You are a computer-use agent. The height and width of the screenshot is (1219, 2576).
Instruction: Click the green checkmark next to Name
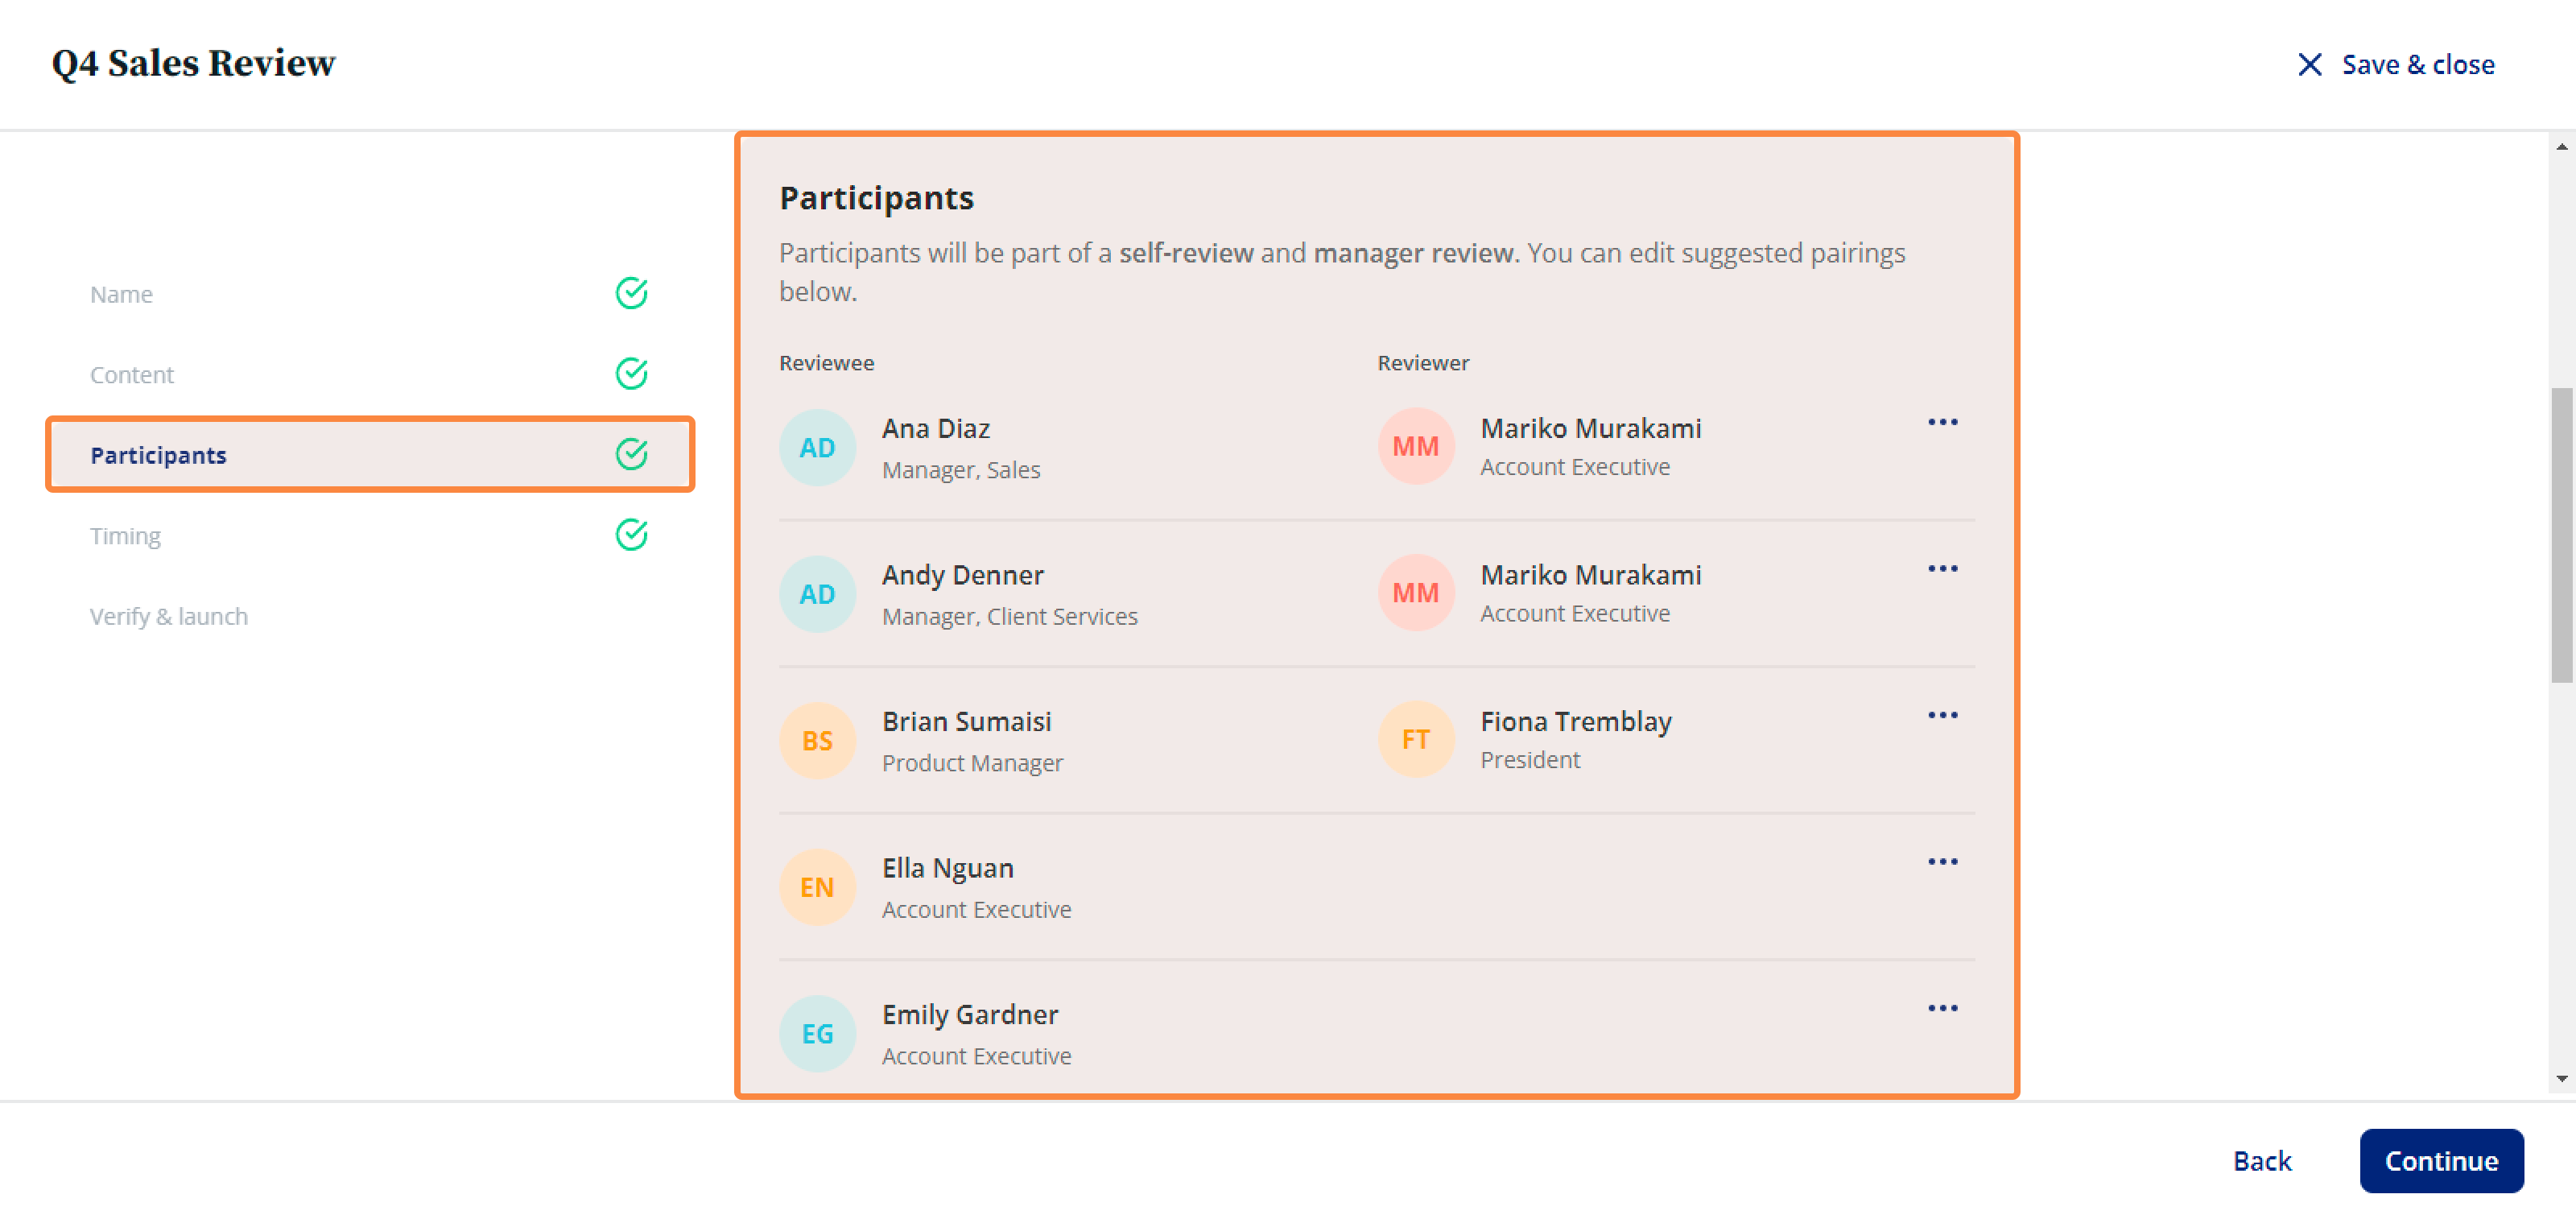point(631,293)
